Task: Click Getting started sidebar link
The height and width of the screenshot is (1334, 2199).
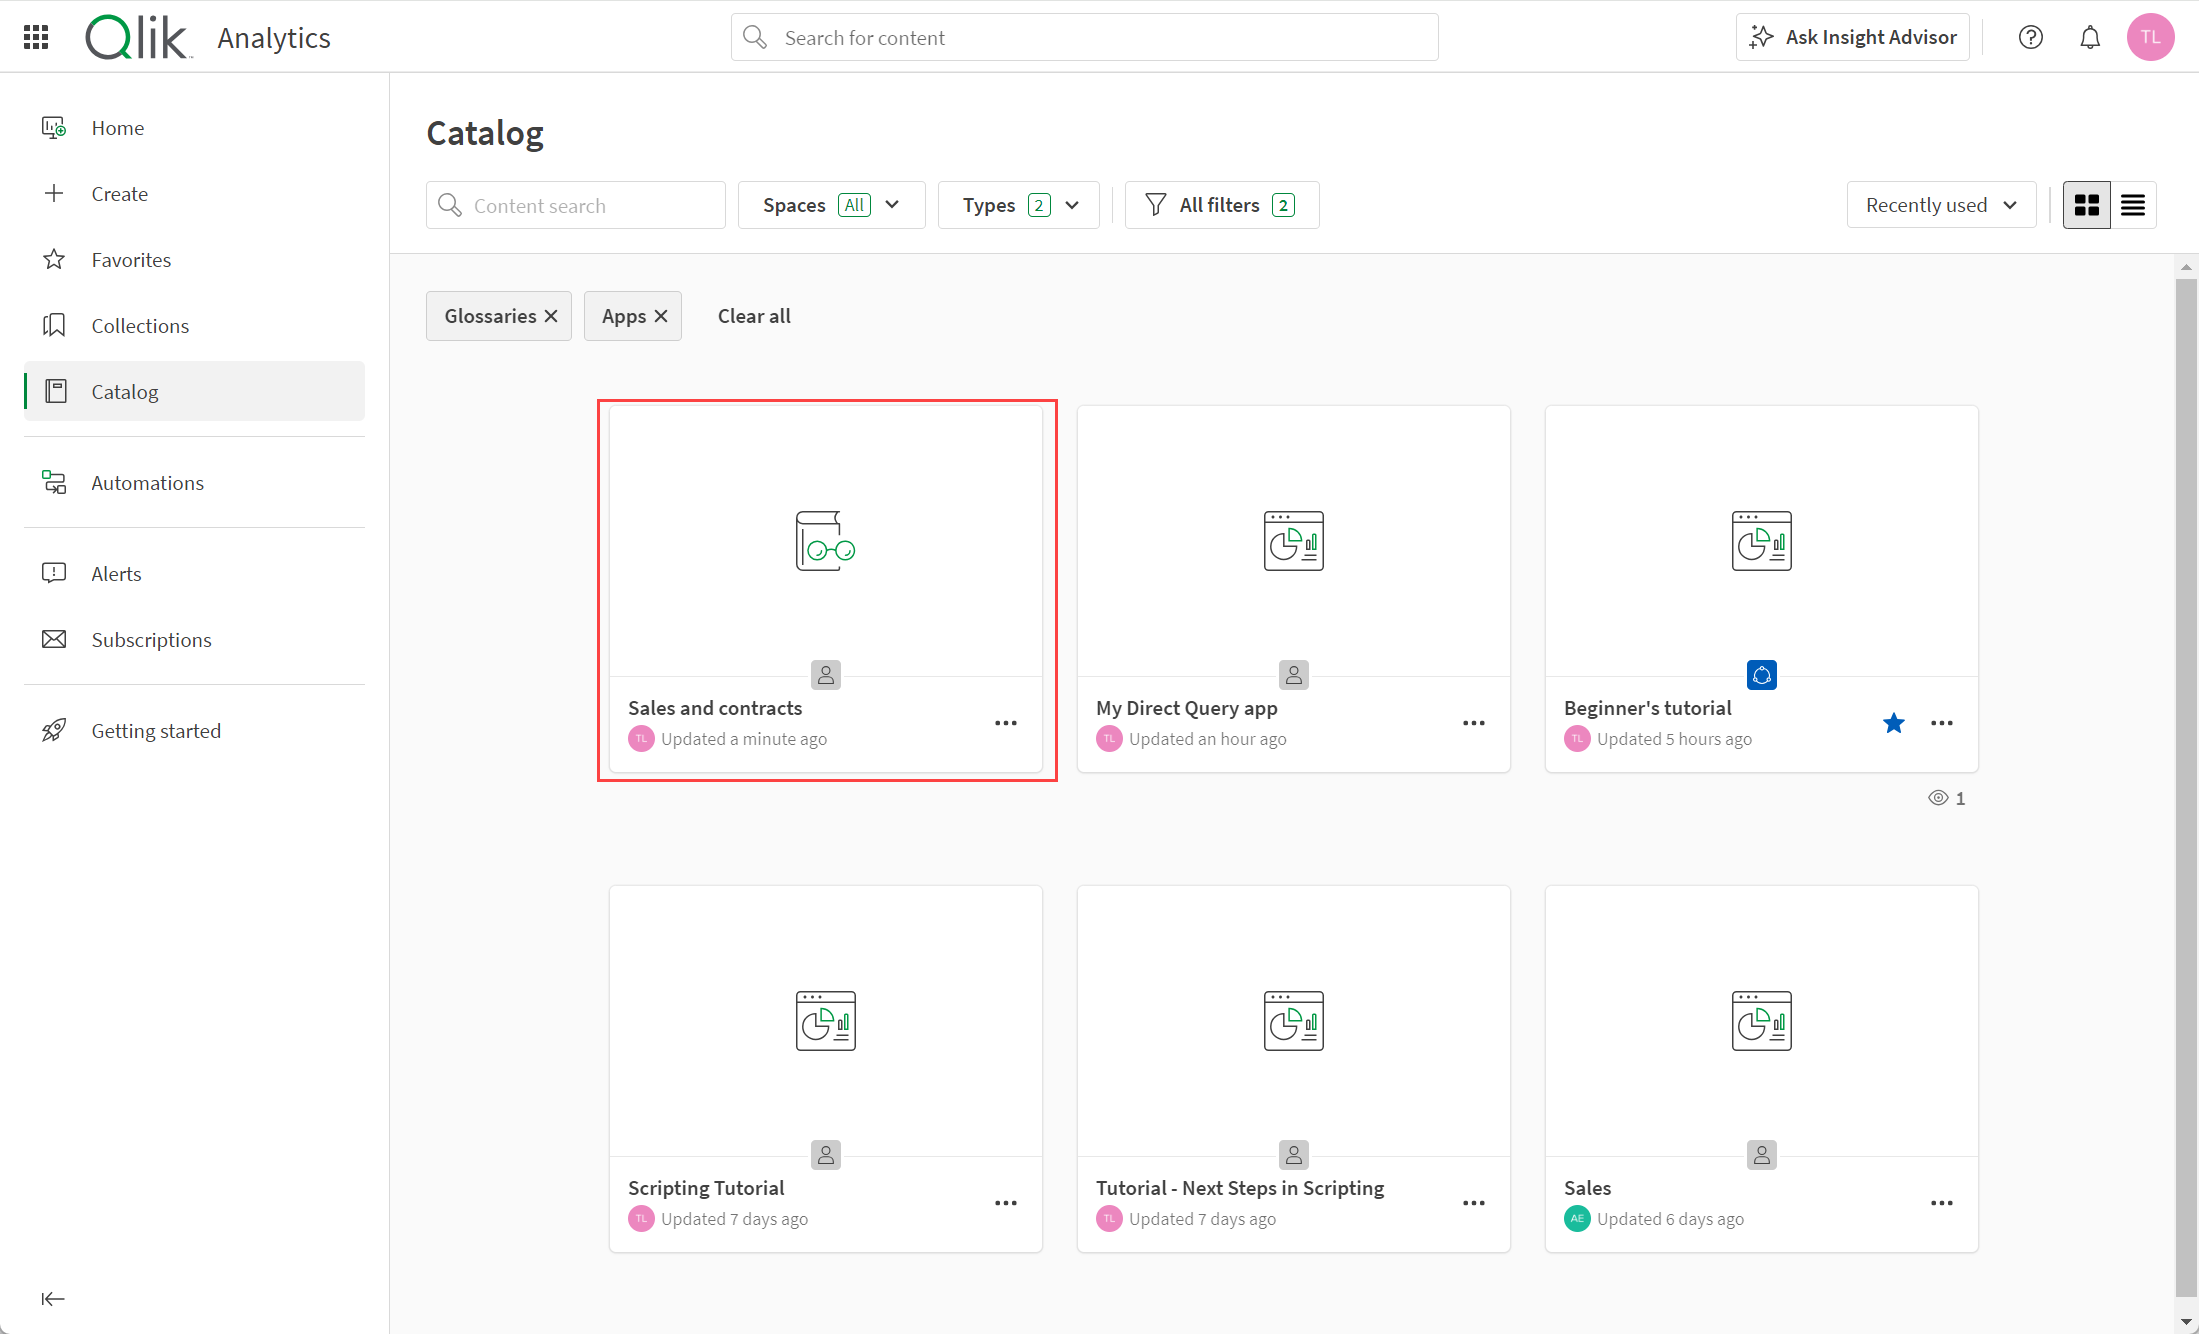Action: tap(156, 731)
